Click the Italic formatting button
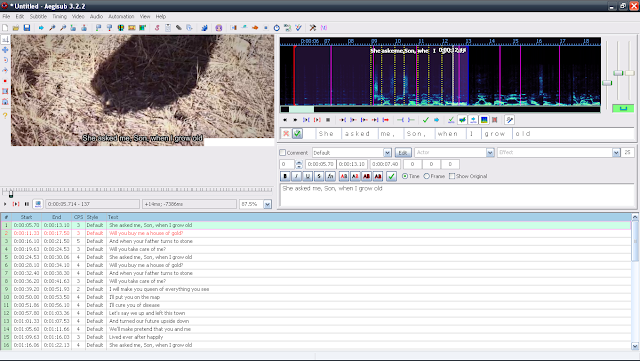This screenshot has height=361, width=640. (x=296, y=176)
